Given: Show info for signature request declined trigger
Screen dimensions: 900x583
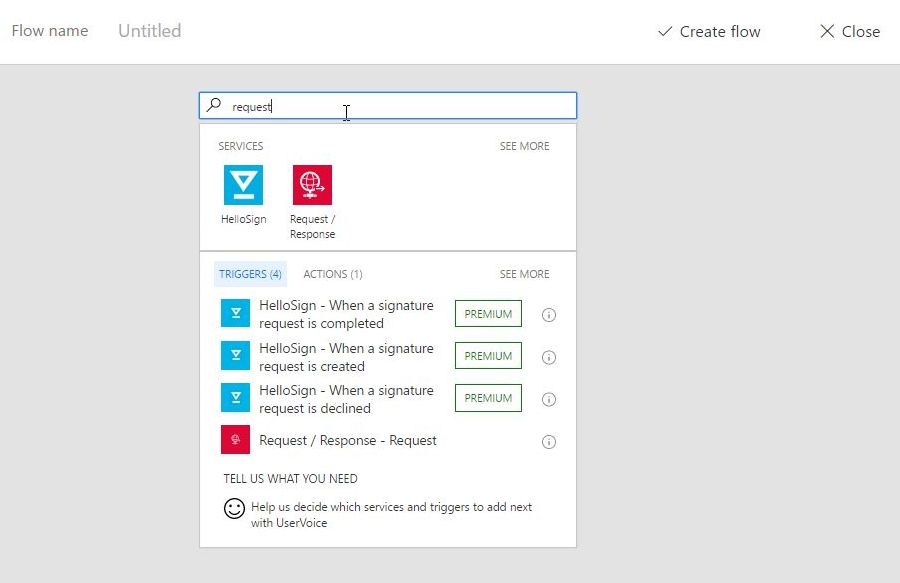Looking at the screenshot, I should [x=548, y=399].
